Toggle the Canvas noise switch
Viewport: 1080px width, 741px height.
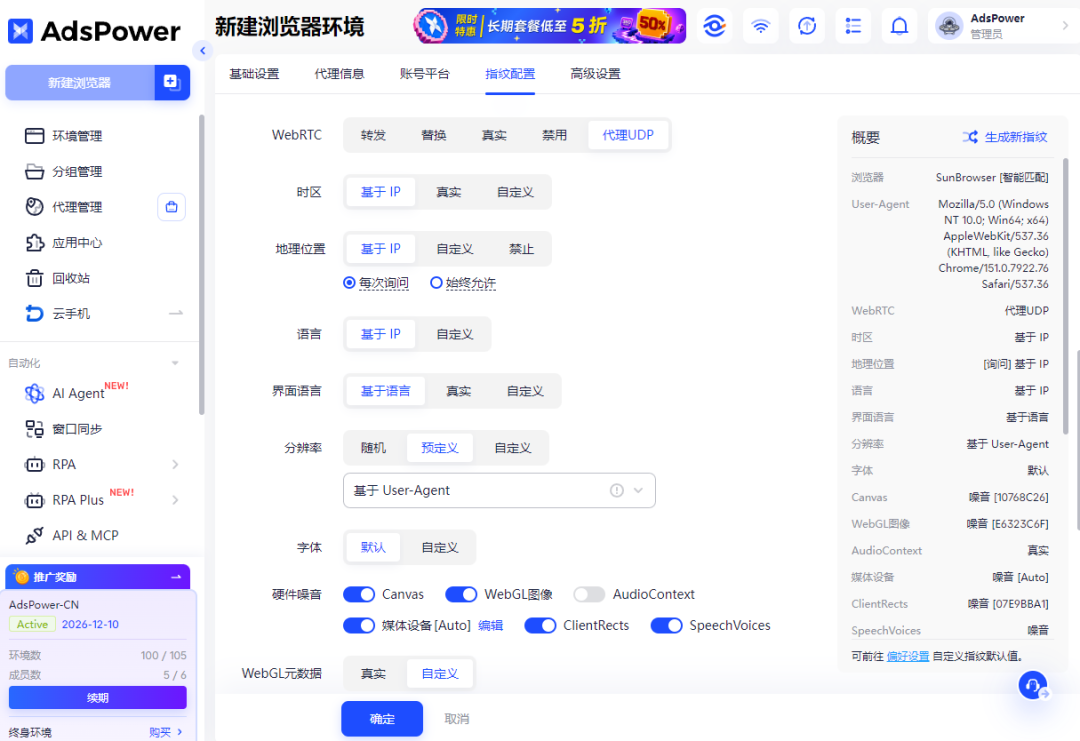[x=359, y=594]
